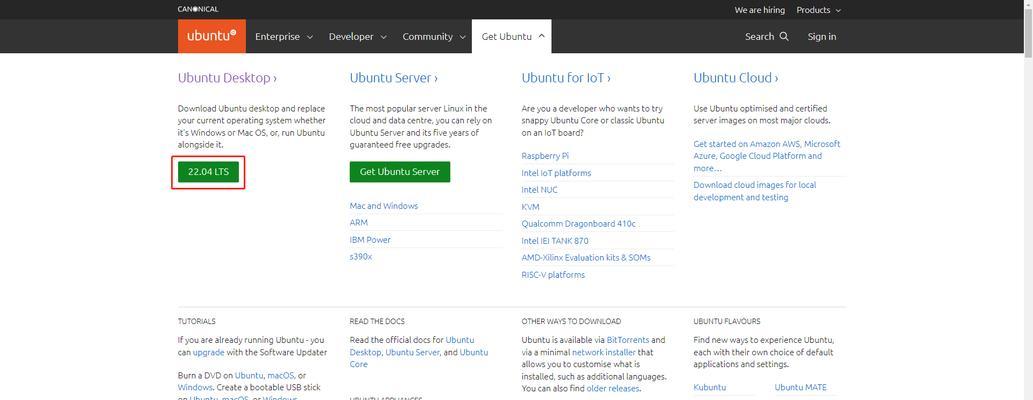This screenshot has height=400, width=1033.
Task: Click the Canonical logo
Action: [198, 9]
